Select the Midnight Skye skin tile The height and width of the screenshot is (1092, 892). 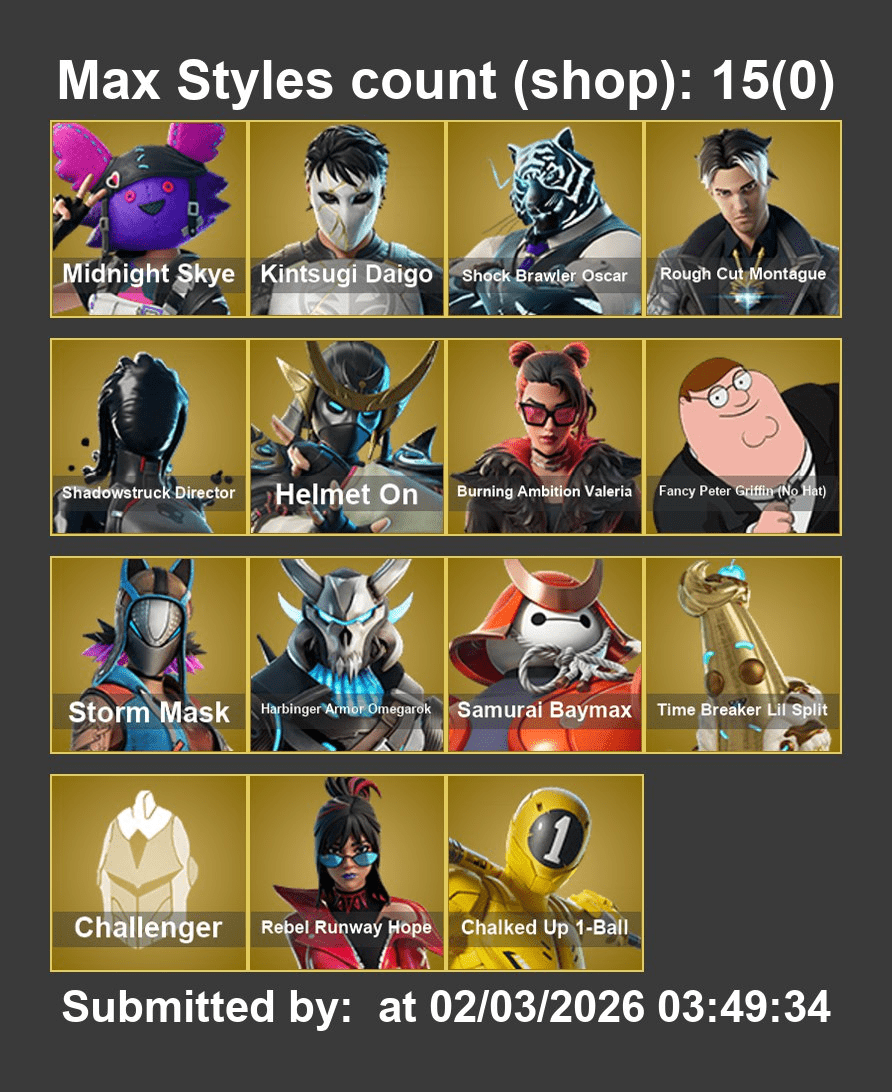(149, 219)
